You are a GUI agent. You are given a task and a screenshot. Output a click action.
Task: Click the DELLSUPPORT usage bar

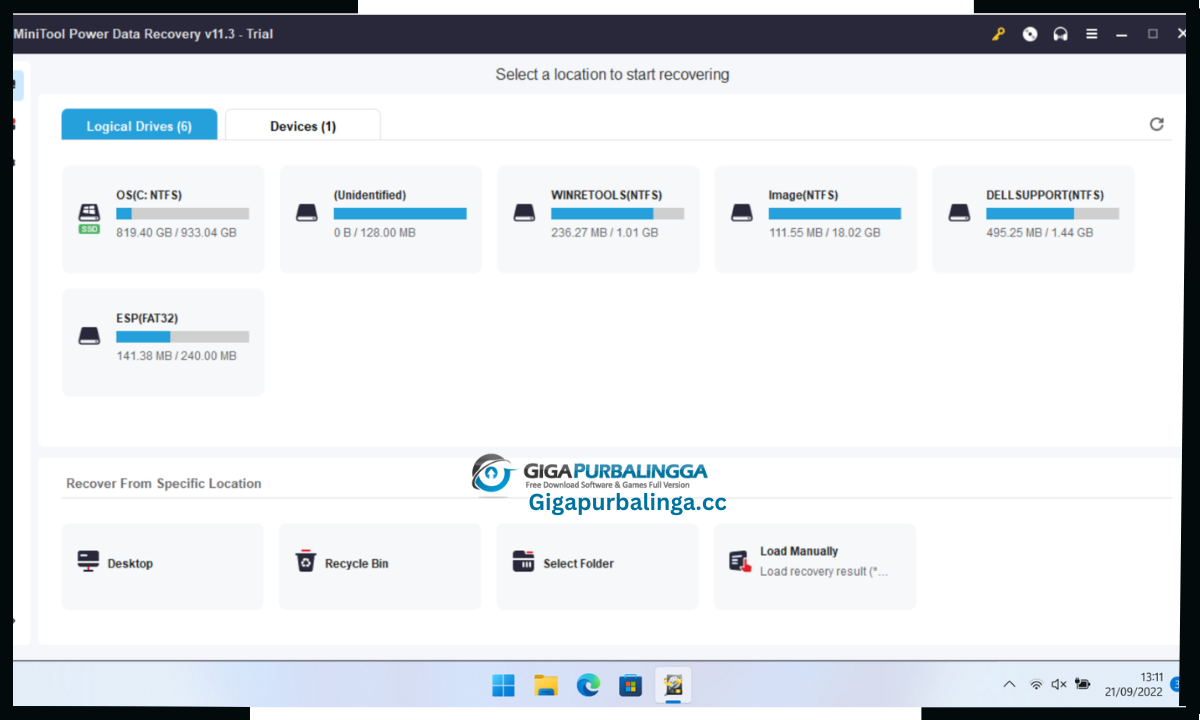coord(1052,214)
